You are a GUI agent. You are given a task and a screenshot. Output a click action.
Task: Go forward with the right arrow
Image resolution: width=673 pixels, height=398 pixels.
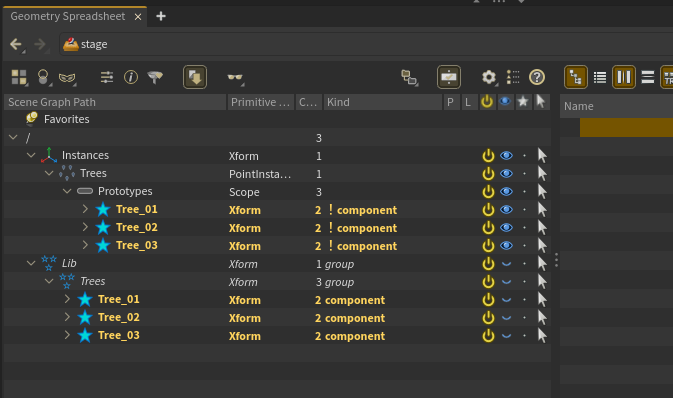[x=40, y=44]
